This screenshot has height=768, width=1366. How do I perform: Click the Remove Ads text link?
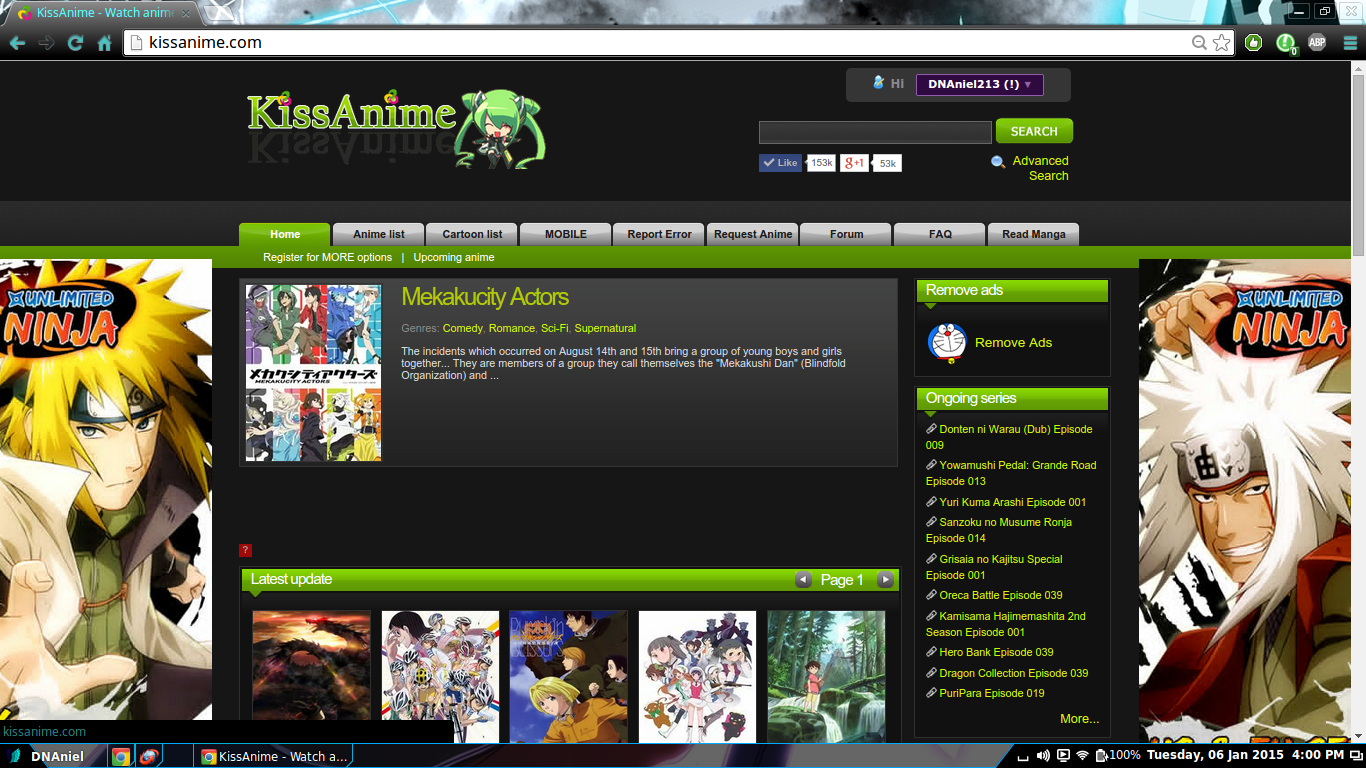[1013, 342]
